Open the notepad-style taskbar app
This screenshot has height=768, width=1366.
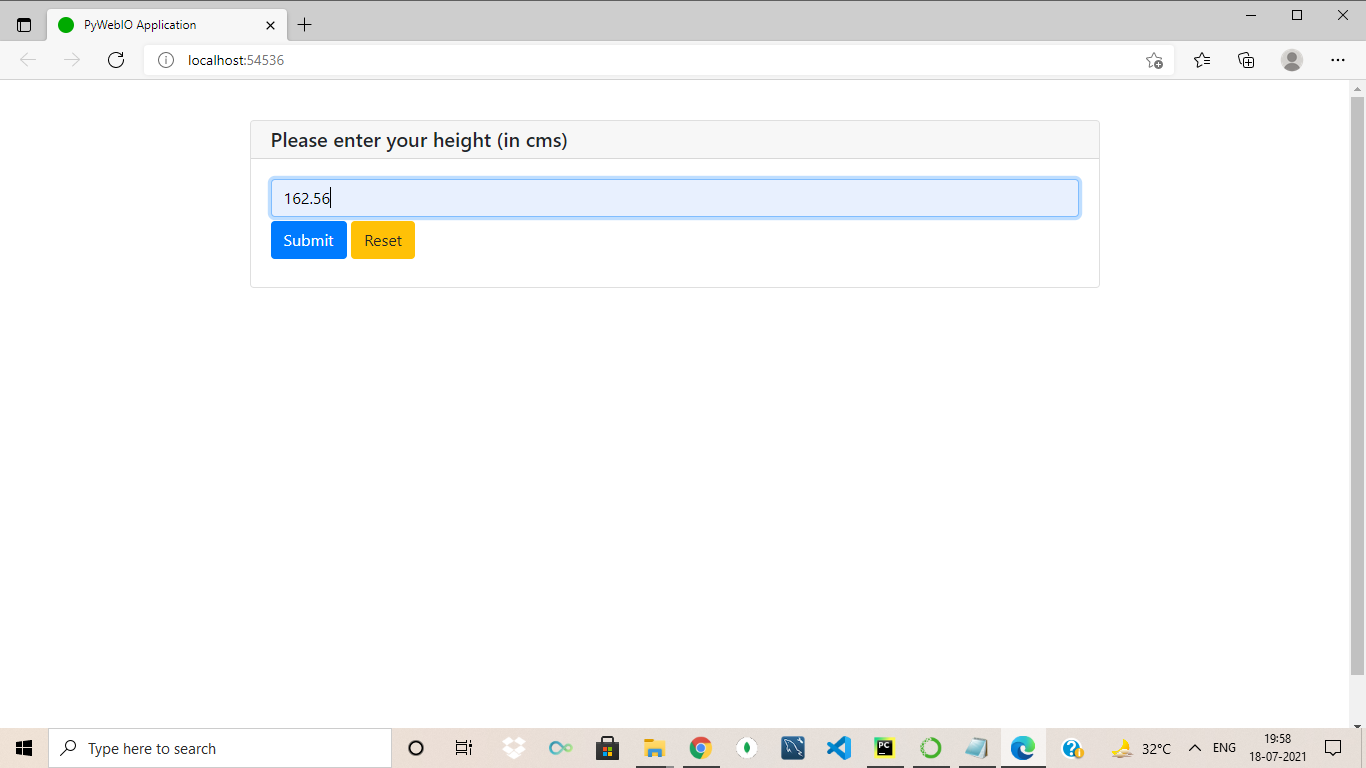pyautogui.click(x=977, y=748)
